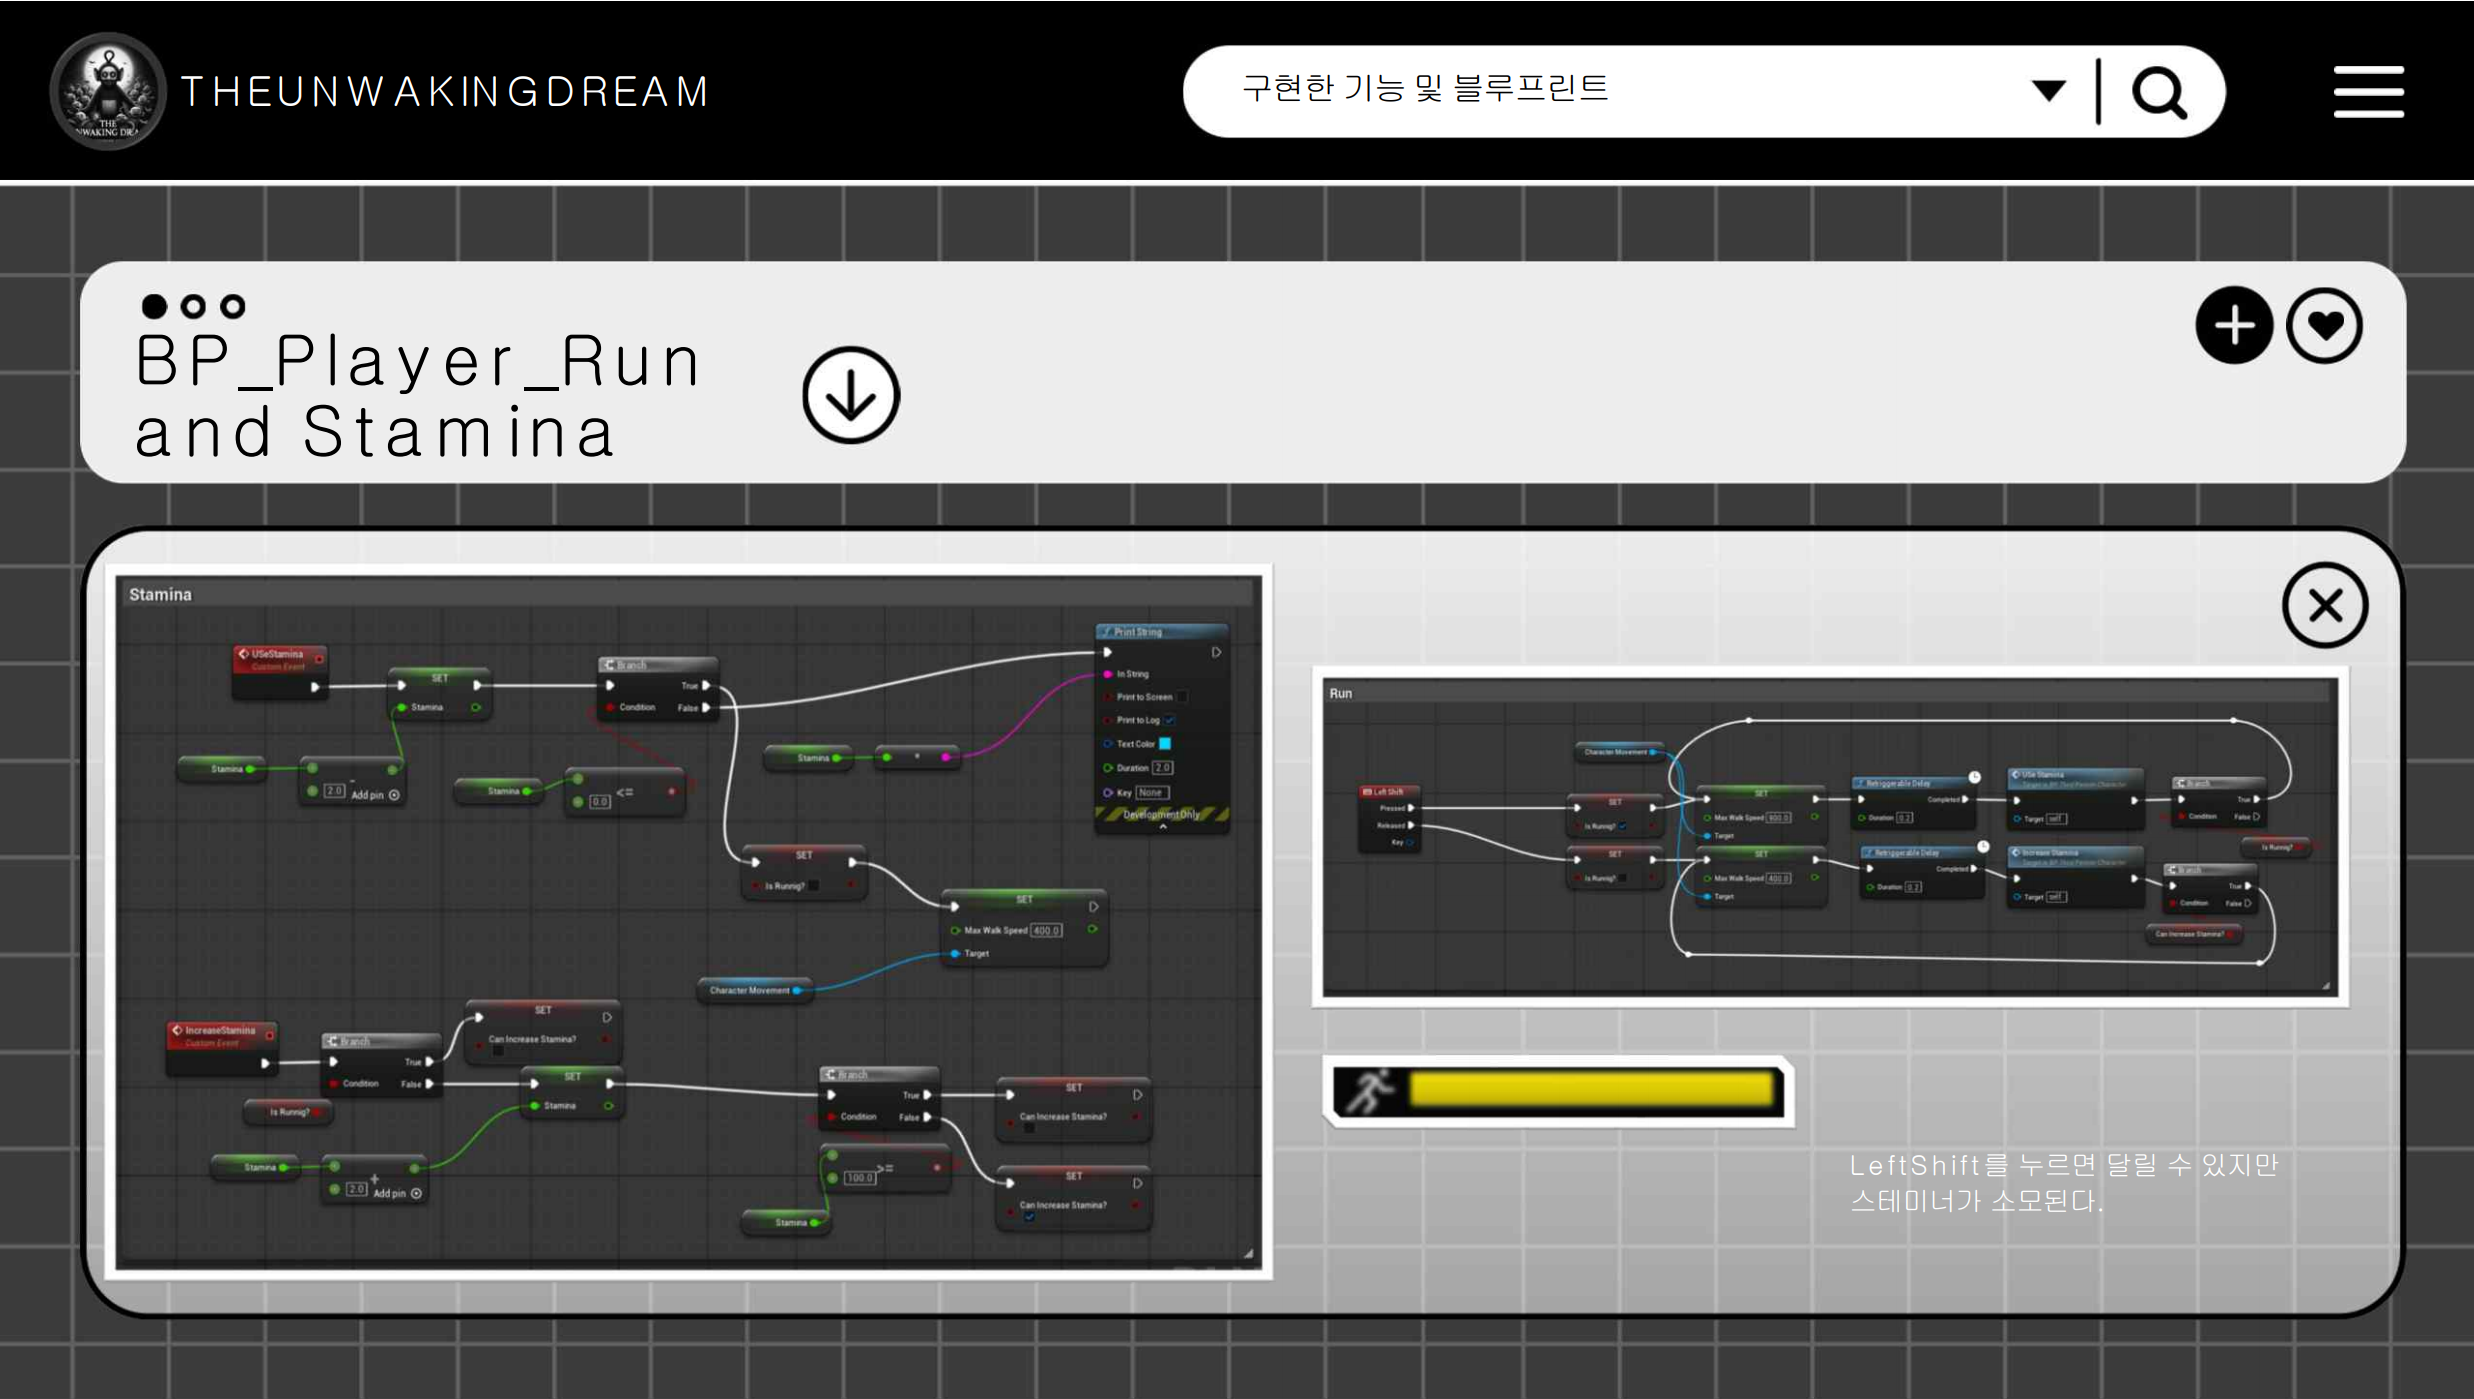Click THEUNWAKINGDREAM site title
Screen dimensions: 2474x1399
(445, 92)
